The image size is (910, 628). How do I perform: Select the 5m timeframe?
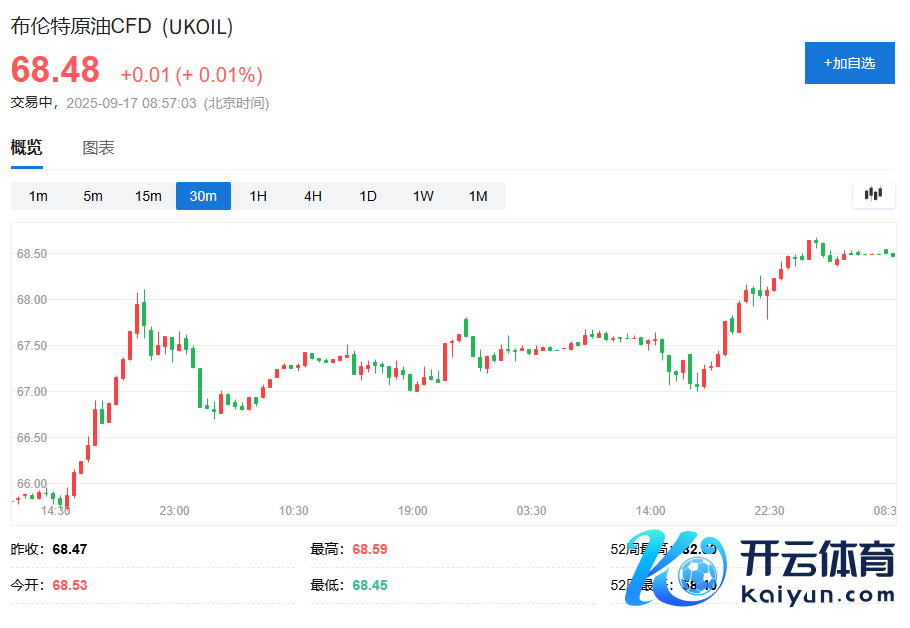coord(93,196)
